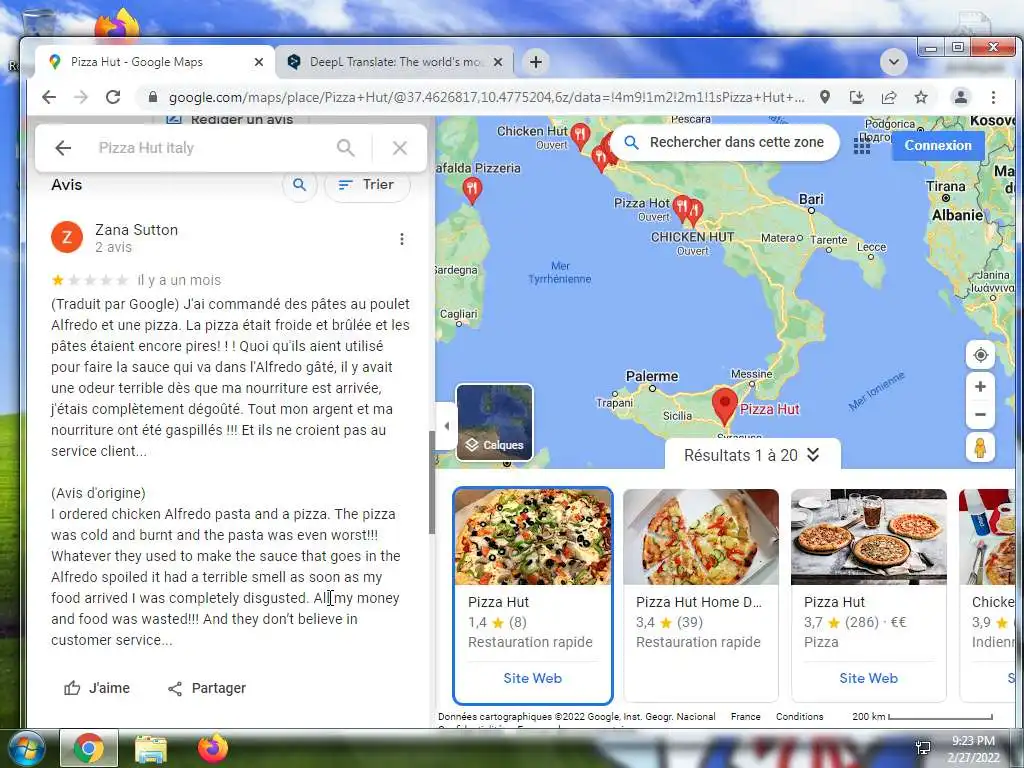Viewport: 1024px width, 768px height.
Task: Share this page via the address bar icon
Action: [x=889, y=97]
